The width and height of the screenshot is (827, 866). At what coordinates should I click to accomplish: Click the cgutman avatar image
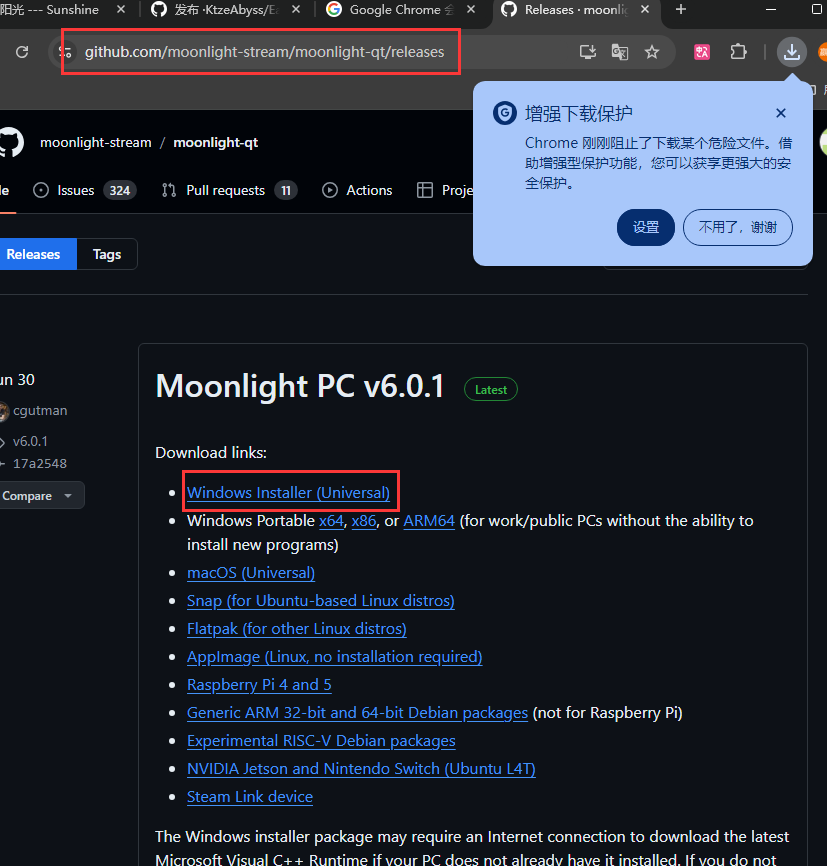[4, 411]
